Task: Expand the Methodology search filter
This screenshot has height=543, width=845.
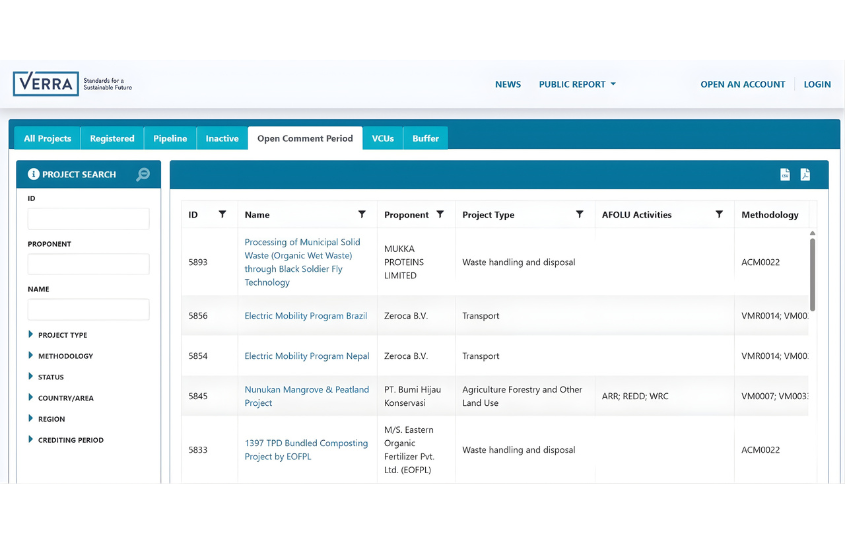Action: tap(65, 356)
